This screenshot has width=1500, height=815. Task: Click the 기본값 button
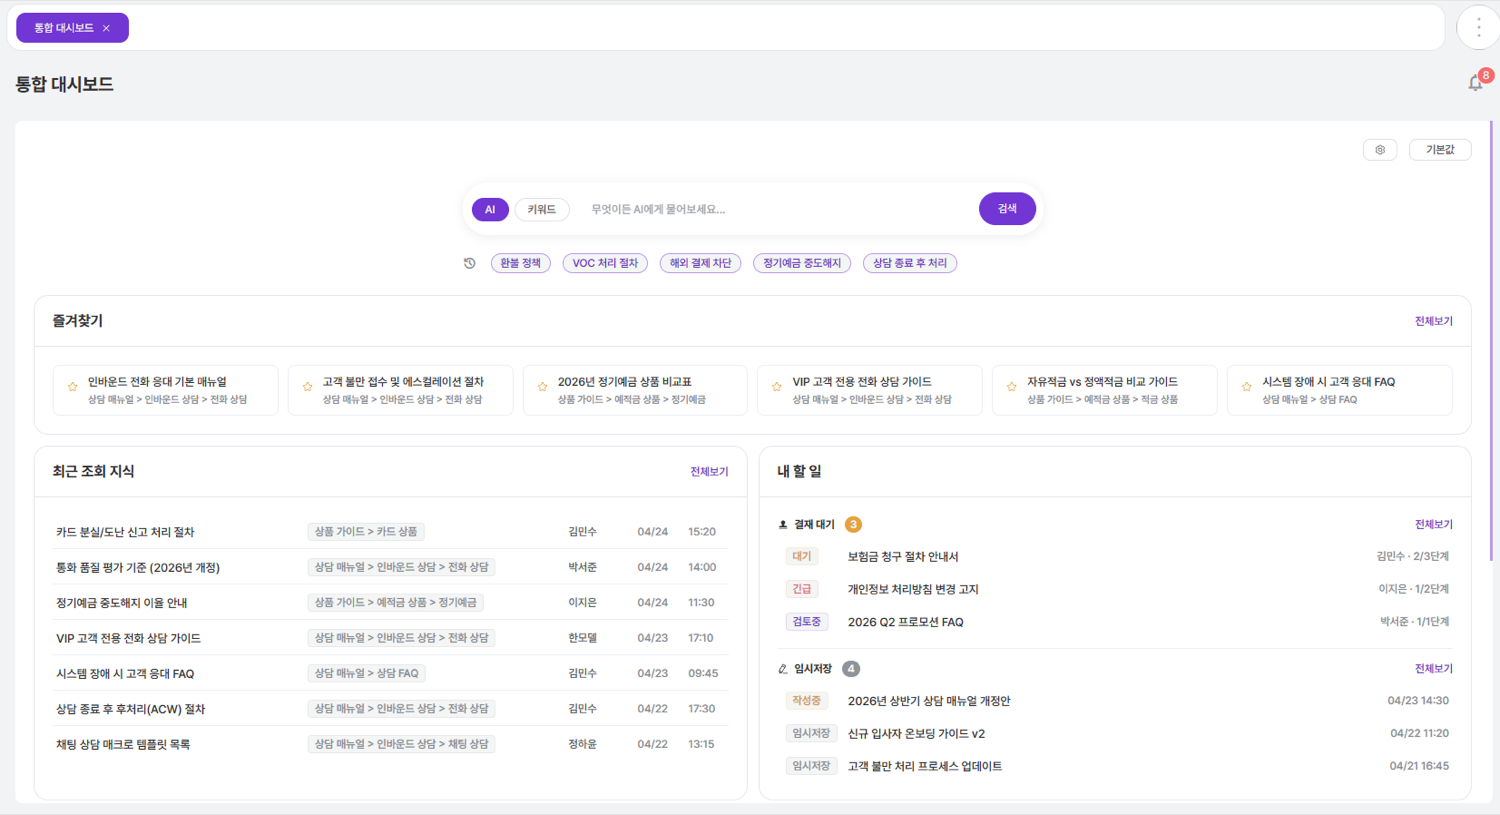pos(1440,150)
